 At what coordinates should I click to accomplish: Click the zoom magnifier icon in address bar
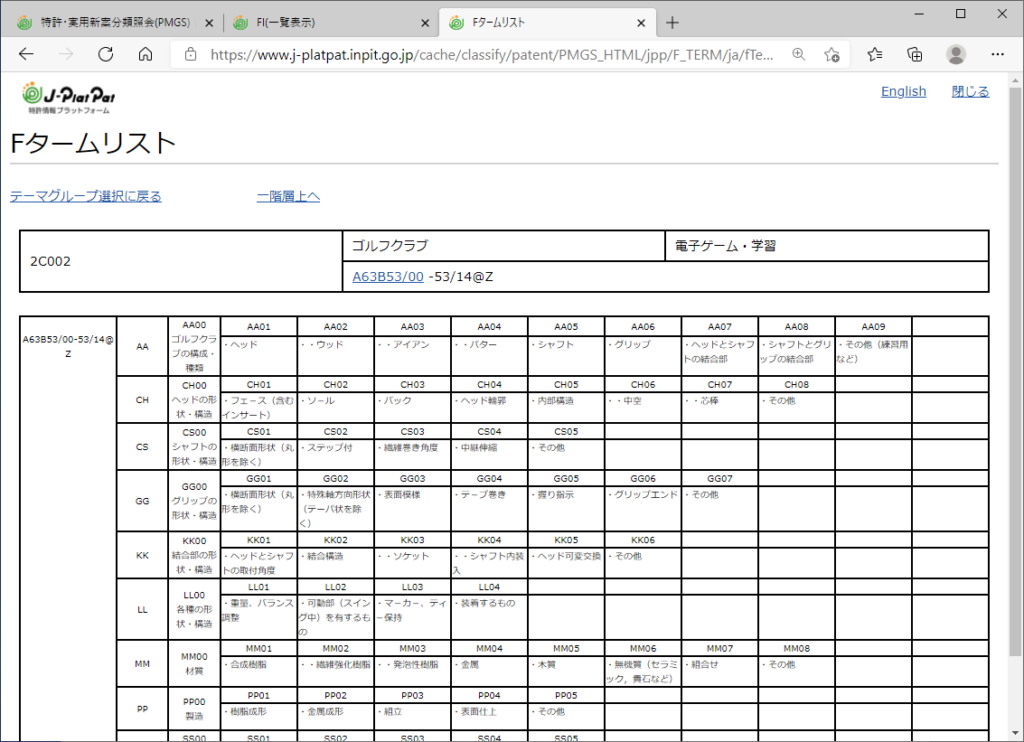tap(798, 54)
